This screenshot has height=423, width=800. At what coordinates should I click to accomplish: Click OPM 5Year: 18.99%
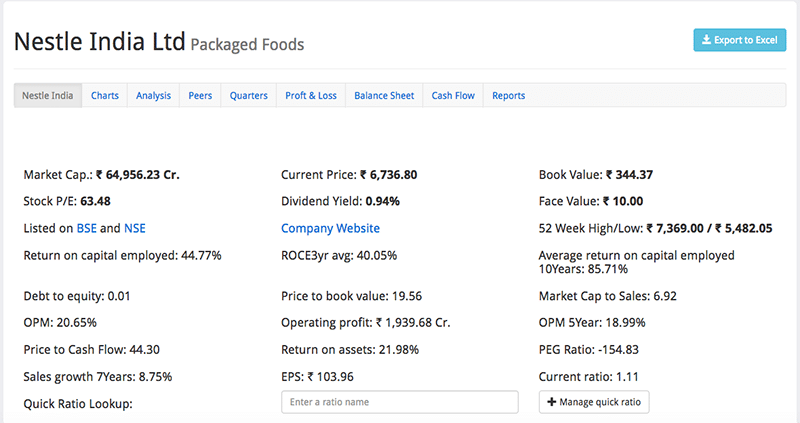click(x=592, y=322)
